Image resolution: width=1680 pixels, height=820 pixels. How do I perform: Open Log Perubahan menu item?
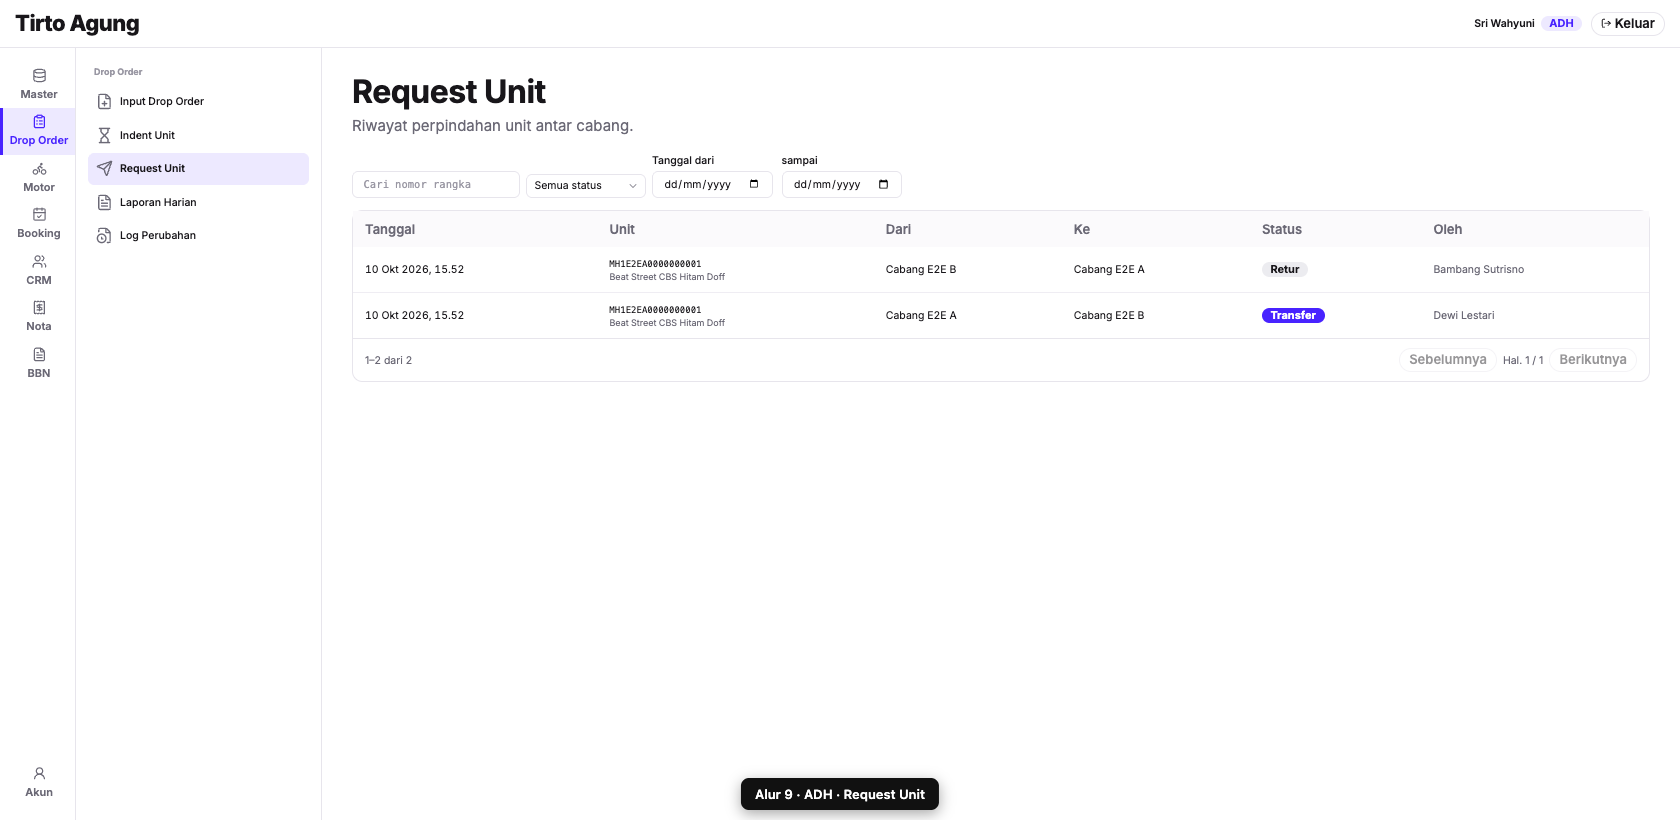198,236
